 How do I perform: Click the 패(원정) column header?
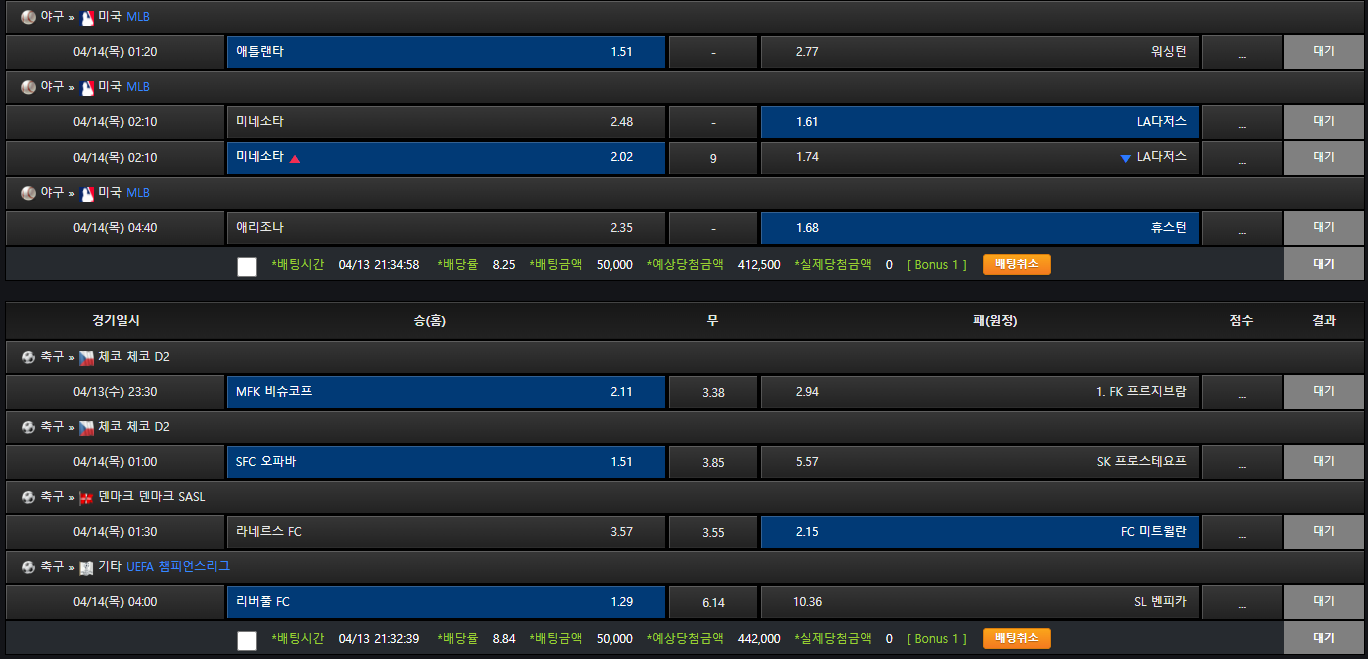pos(995,321)
